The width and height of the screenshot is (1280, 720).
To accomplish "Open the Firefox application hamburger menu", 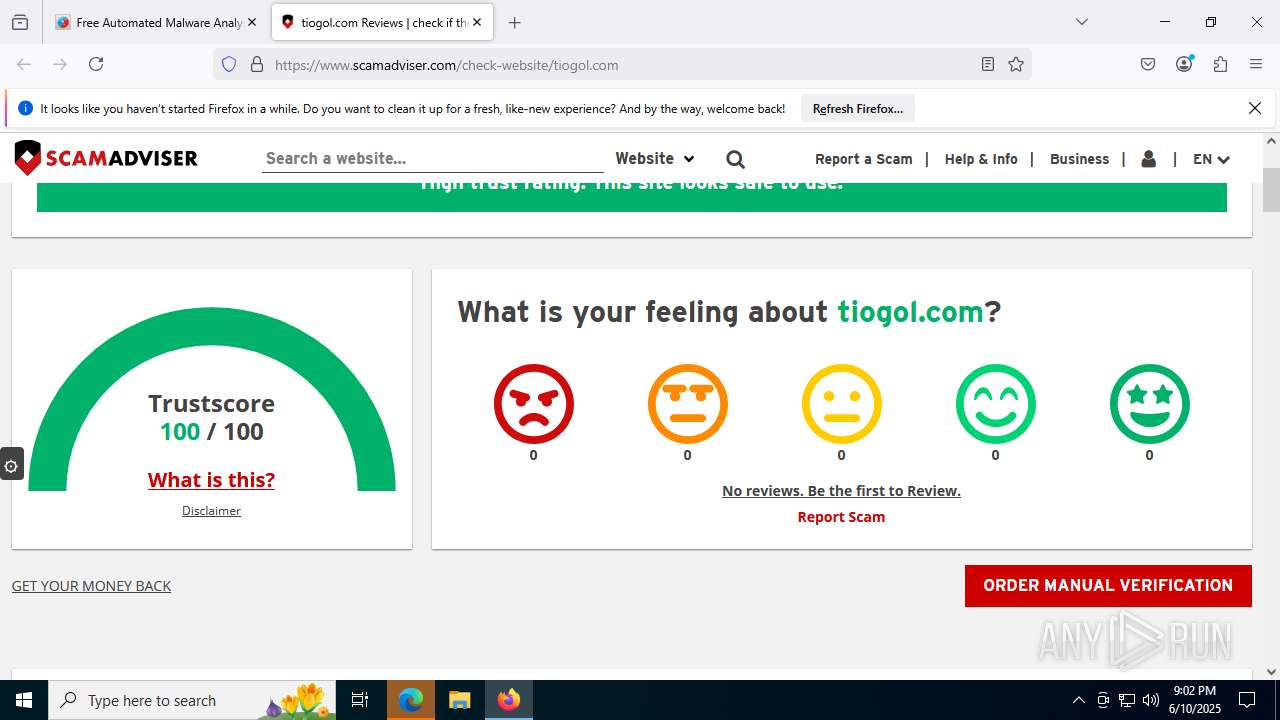I will 1256,64.
